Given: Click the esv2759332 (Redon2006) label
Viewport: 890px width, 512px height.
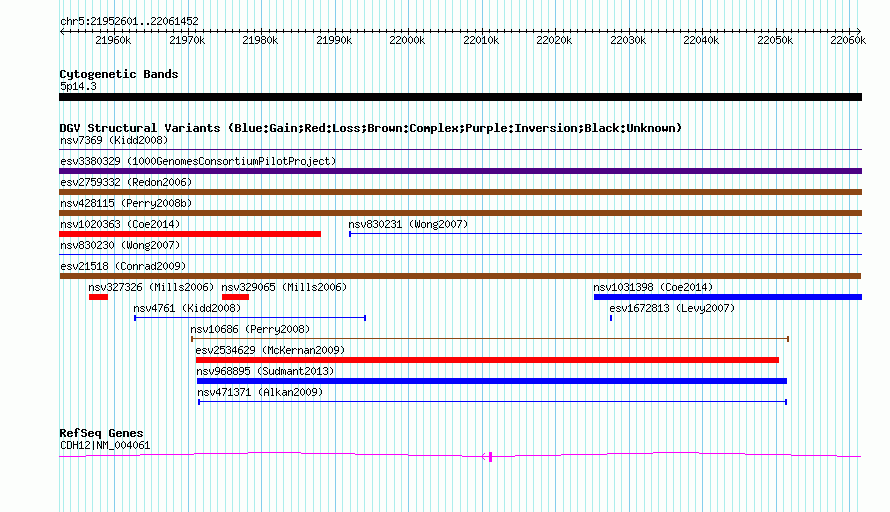Looking at the screenshot, I should [126, 182].
